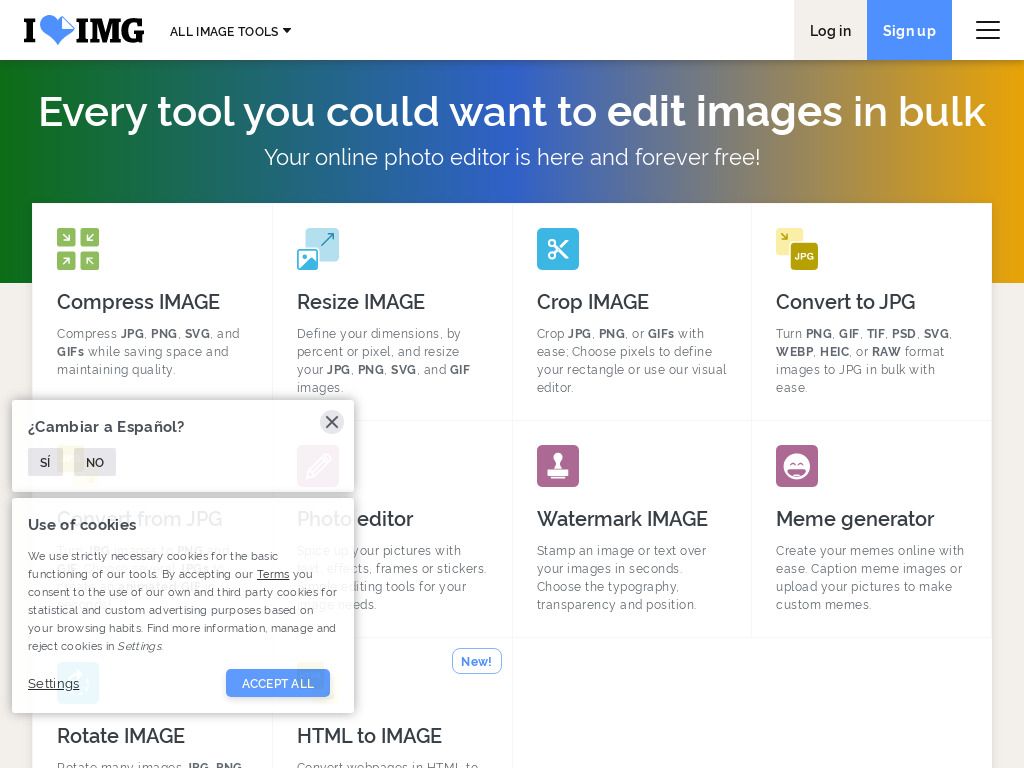Open the Crop IMAGE tool title
Viewport: 1024px width, 768px height.
tap(592, 302)
